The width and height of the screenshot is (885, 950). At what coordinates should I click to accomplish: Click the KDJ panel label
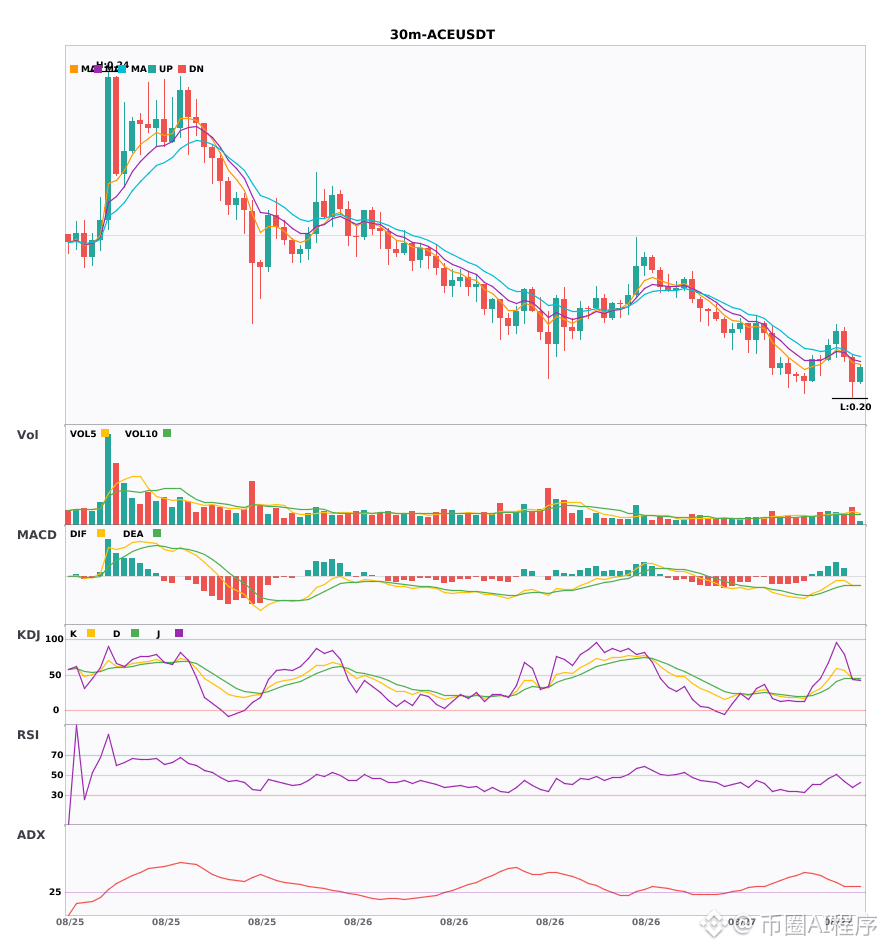coord(28,635)
